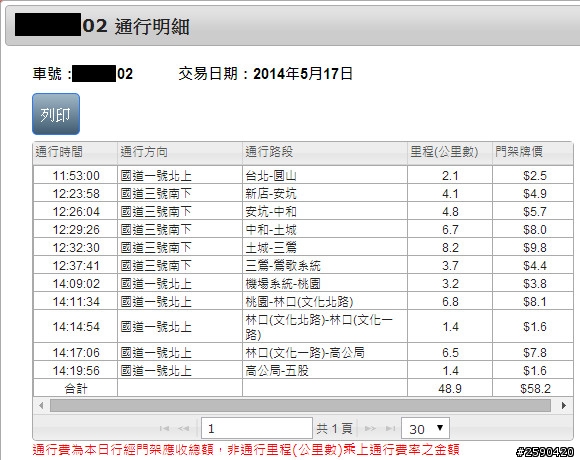Screen dimensions: 580x460
Task: Click the 林口(文化一路)-高公局 road section cell
Action: tap(325, 352)
